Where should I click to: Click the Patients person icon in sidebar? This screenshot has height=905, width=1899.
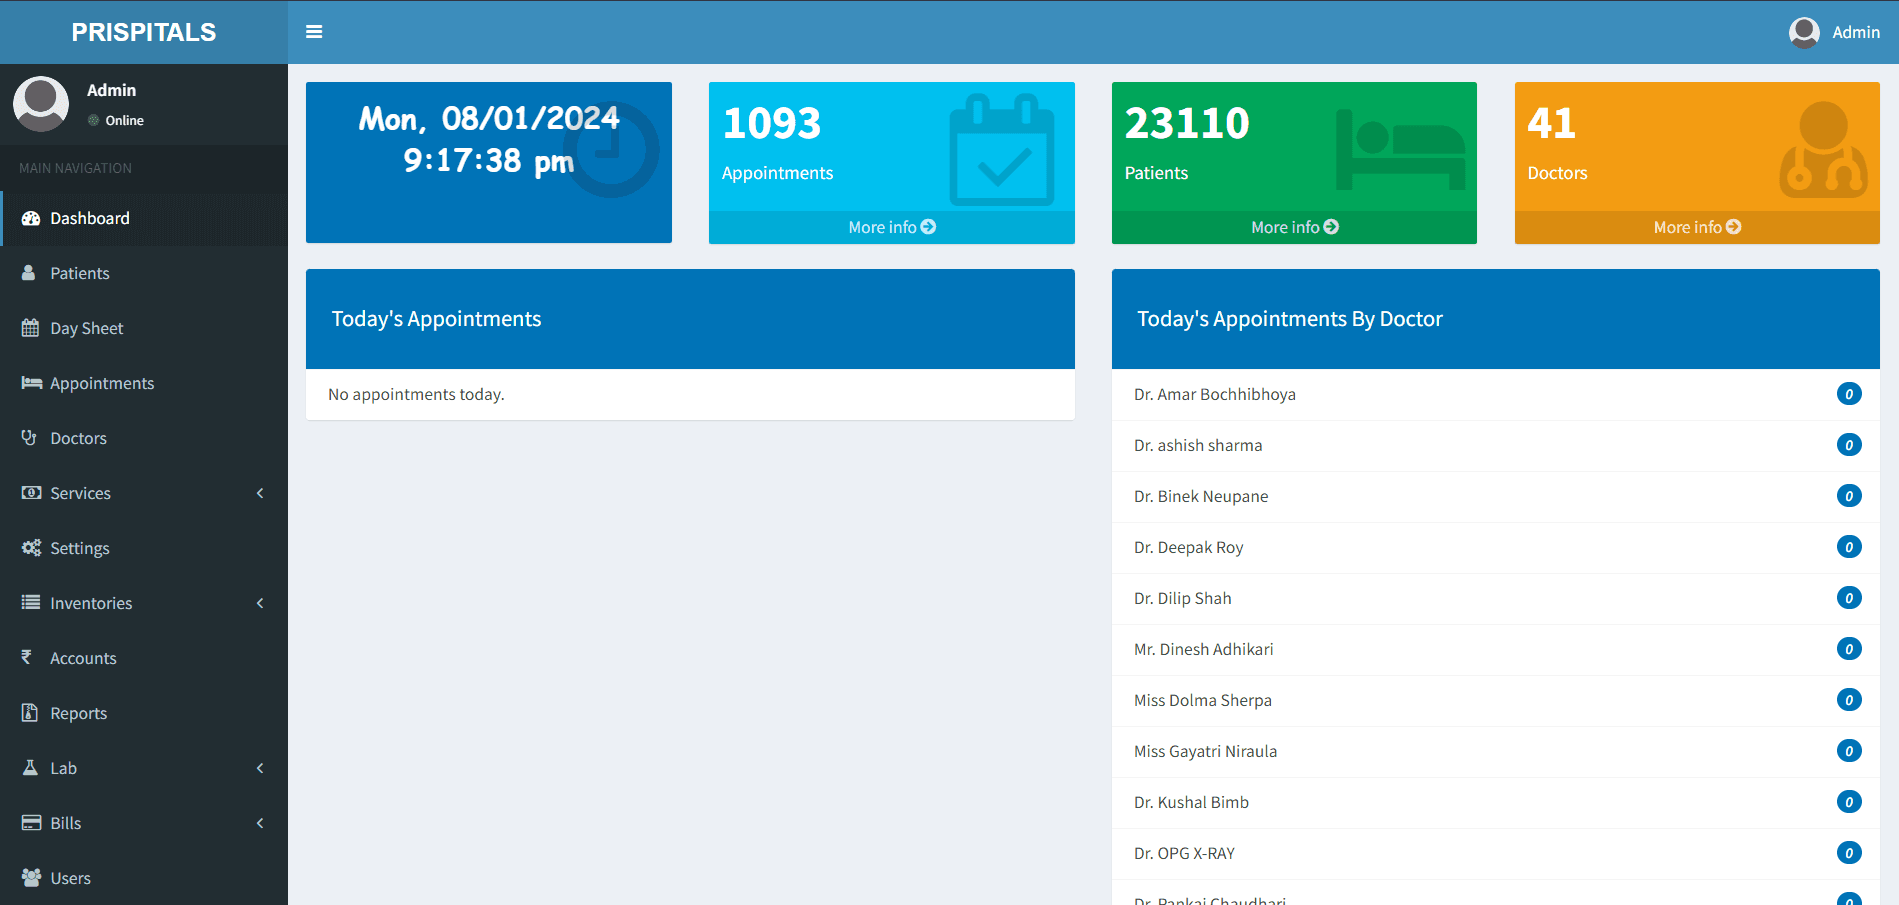(x=29, y=273)
